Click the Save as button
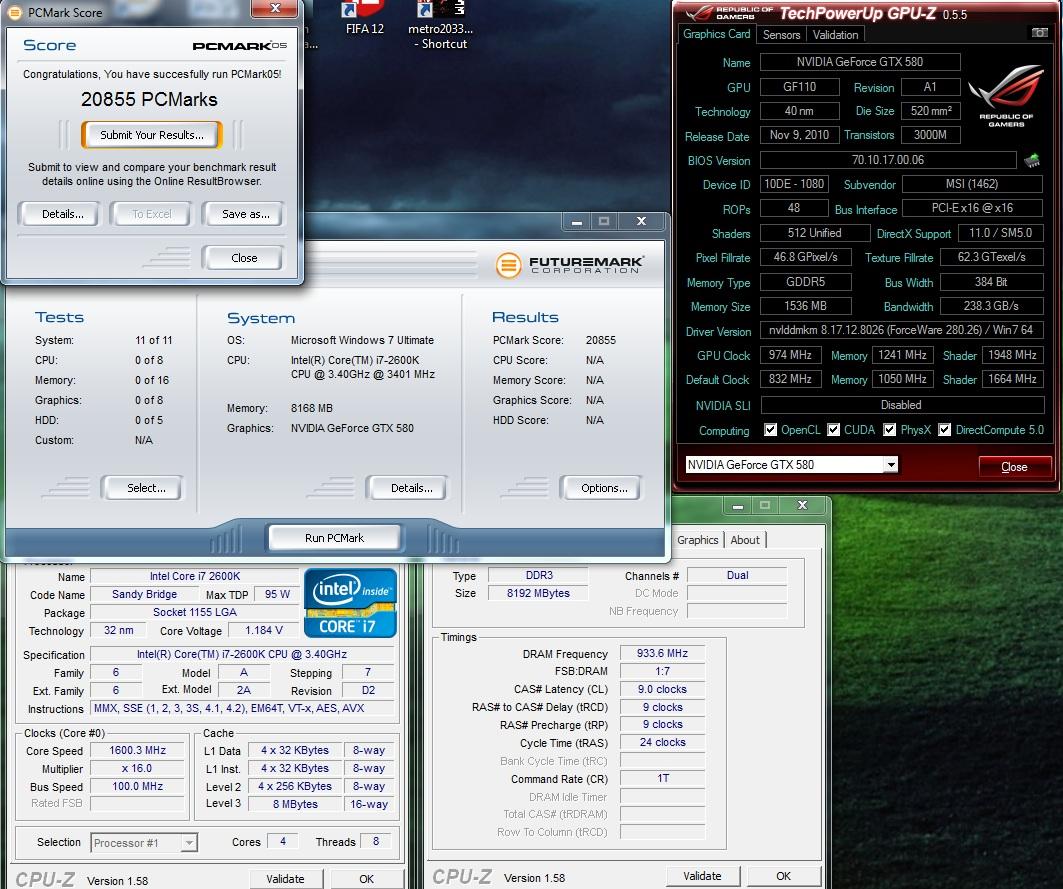This screenshot has width=1063, height=889. coord(245,214)
